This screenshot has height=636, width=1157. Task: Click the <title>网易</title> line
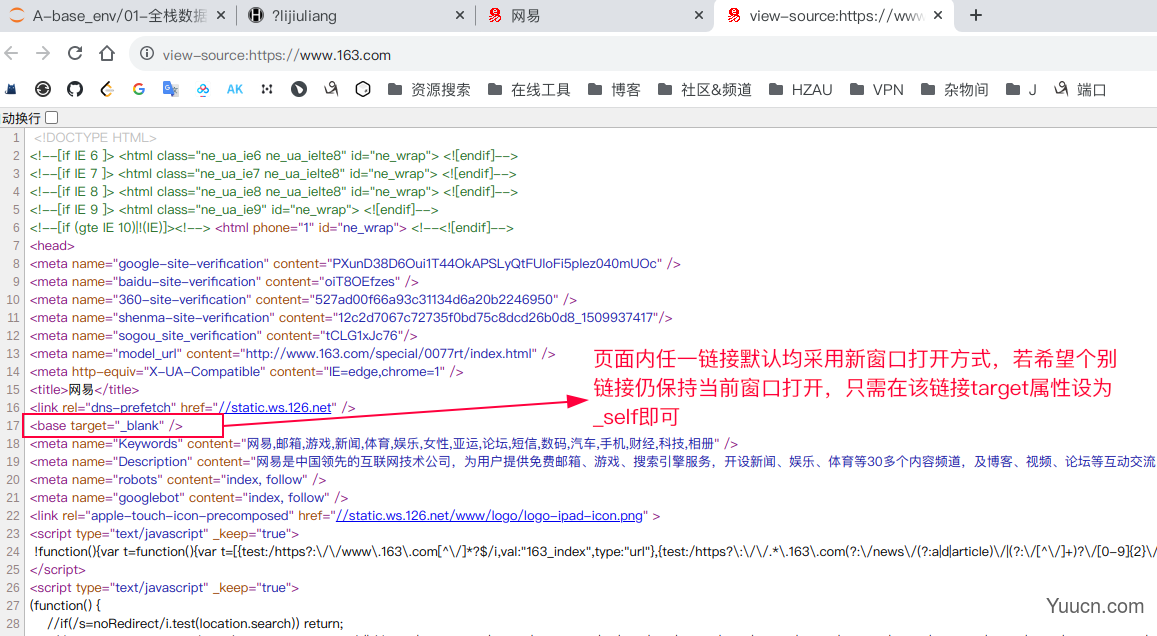click(84, 389)
